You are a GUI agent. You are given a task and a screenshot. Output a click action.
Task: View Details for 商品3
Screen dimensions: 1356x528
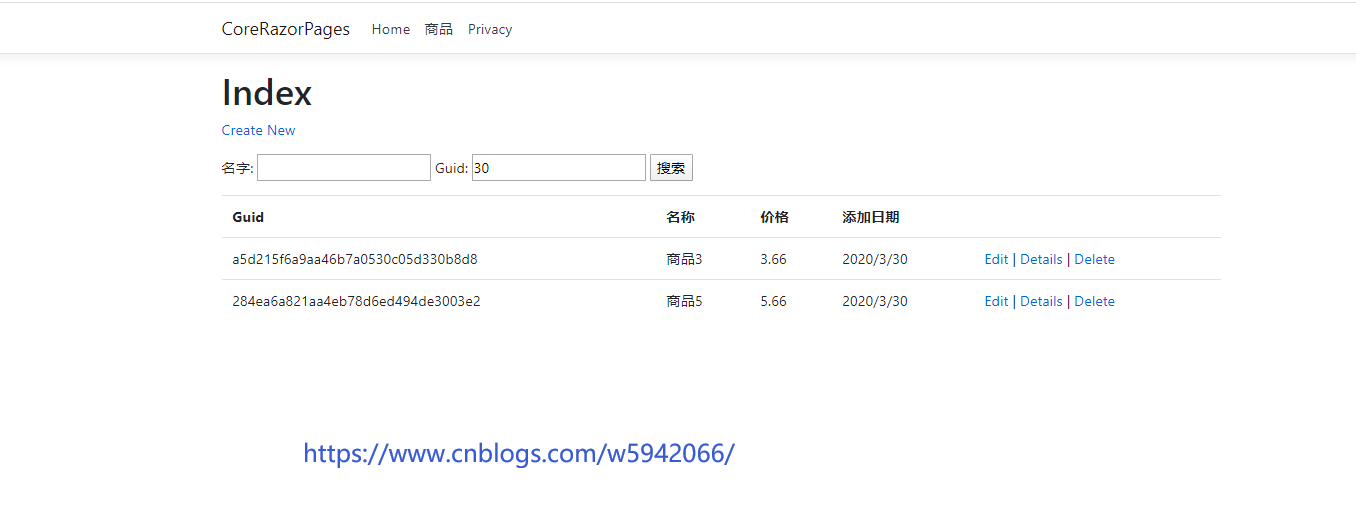(1040, 259)
